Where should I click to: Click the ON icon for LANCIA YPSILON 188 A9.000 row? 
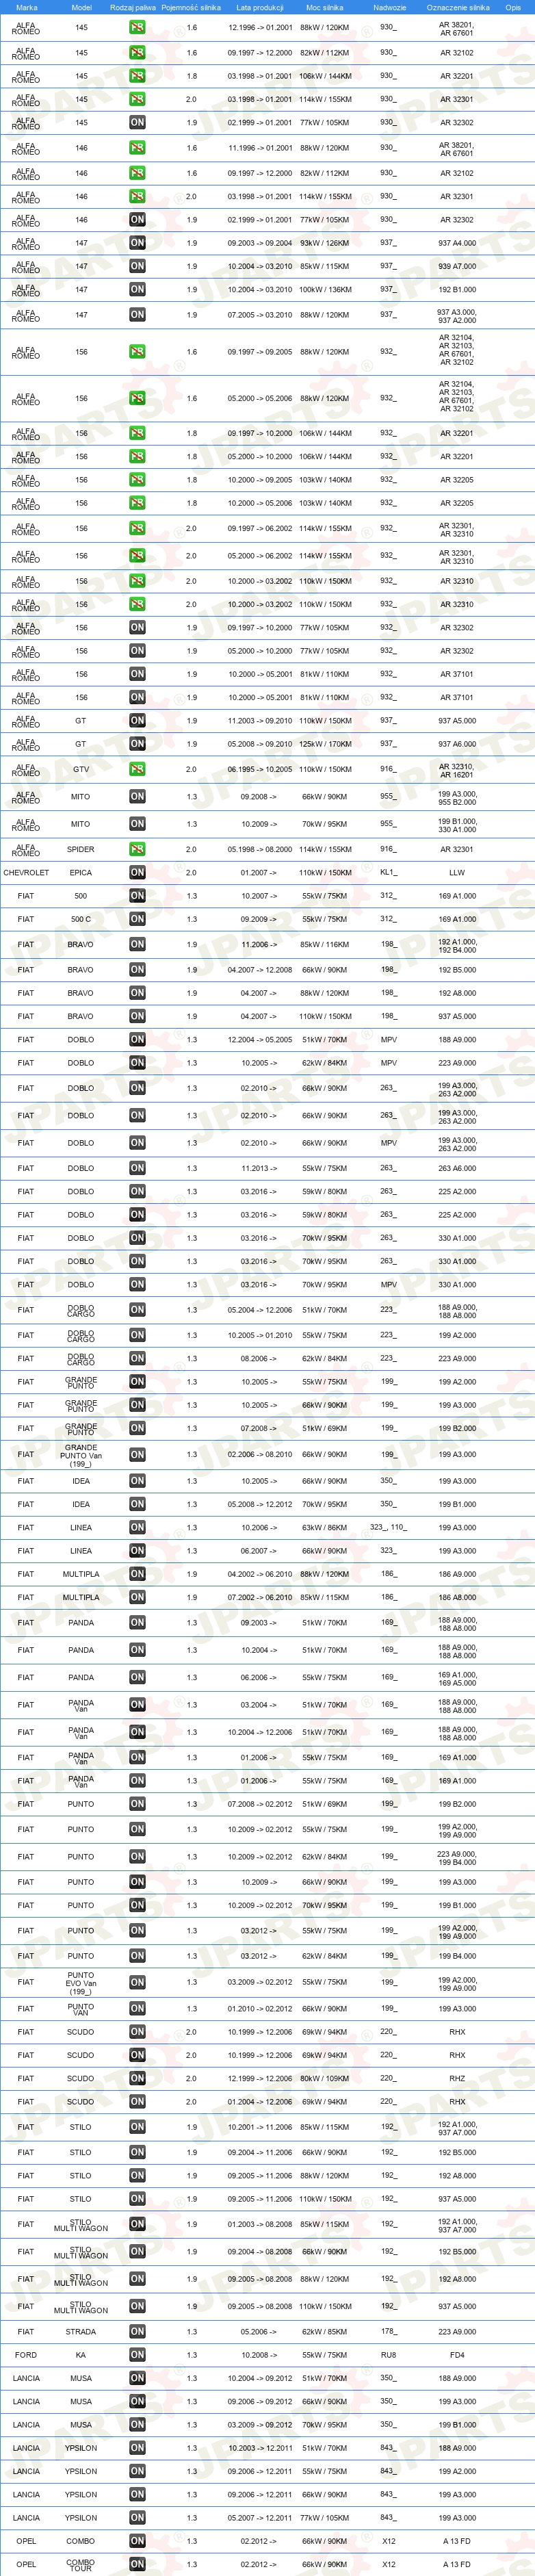(137, 2448)
